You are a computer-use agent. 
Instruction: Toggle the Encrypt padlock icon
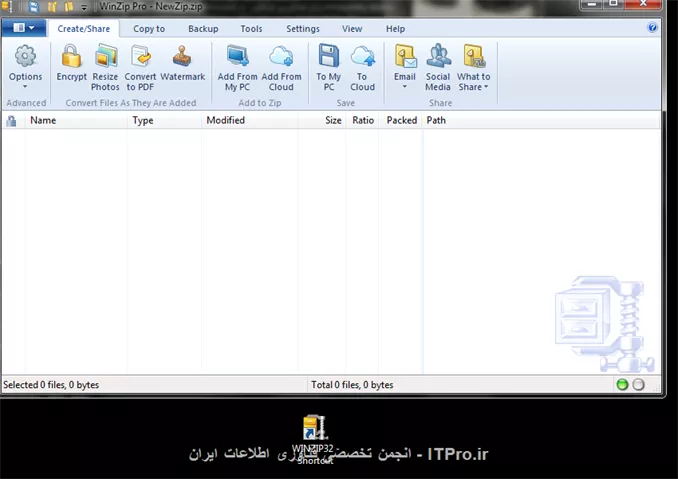71,56
